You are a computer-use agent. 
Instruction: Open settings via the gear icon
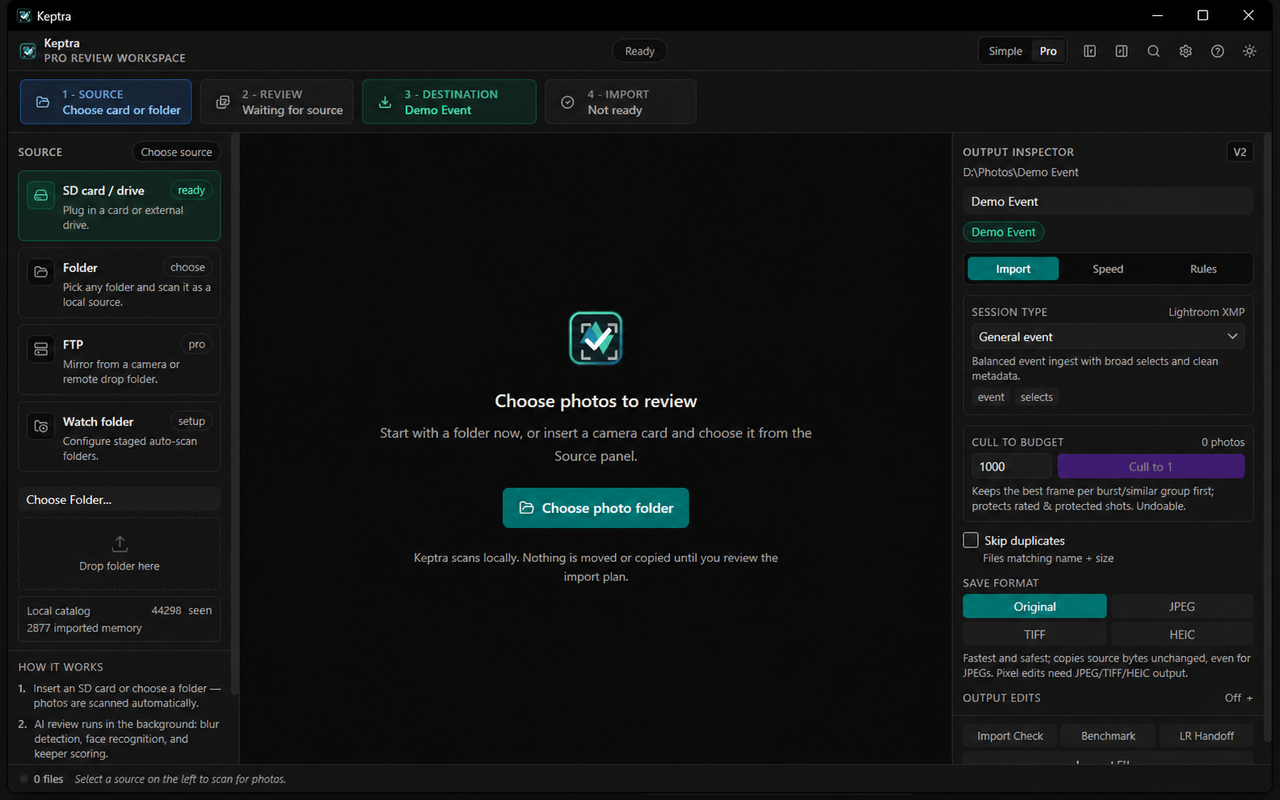tap(1186, 51)
